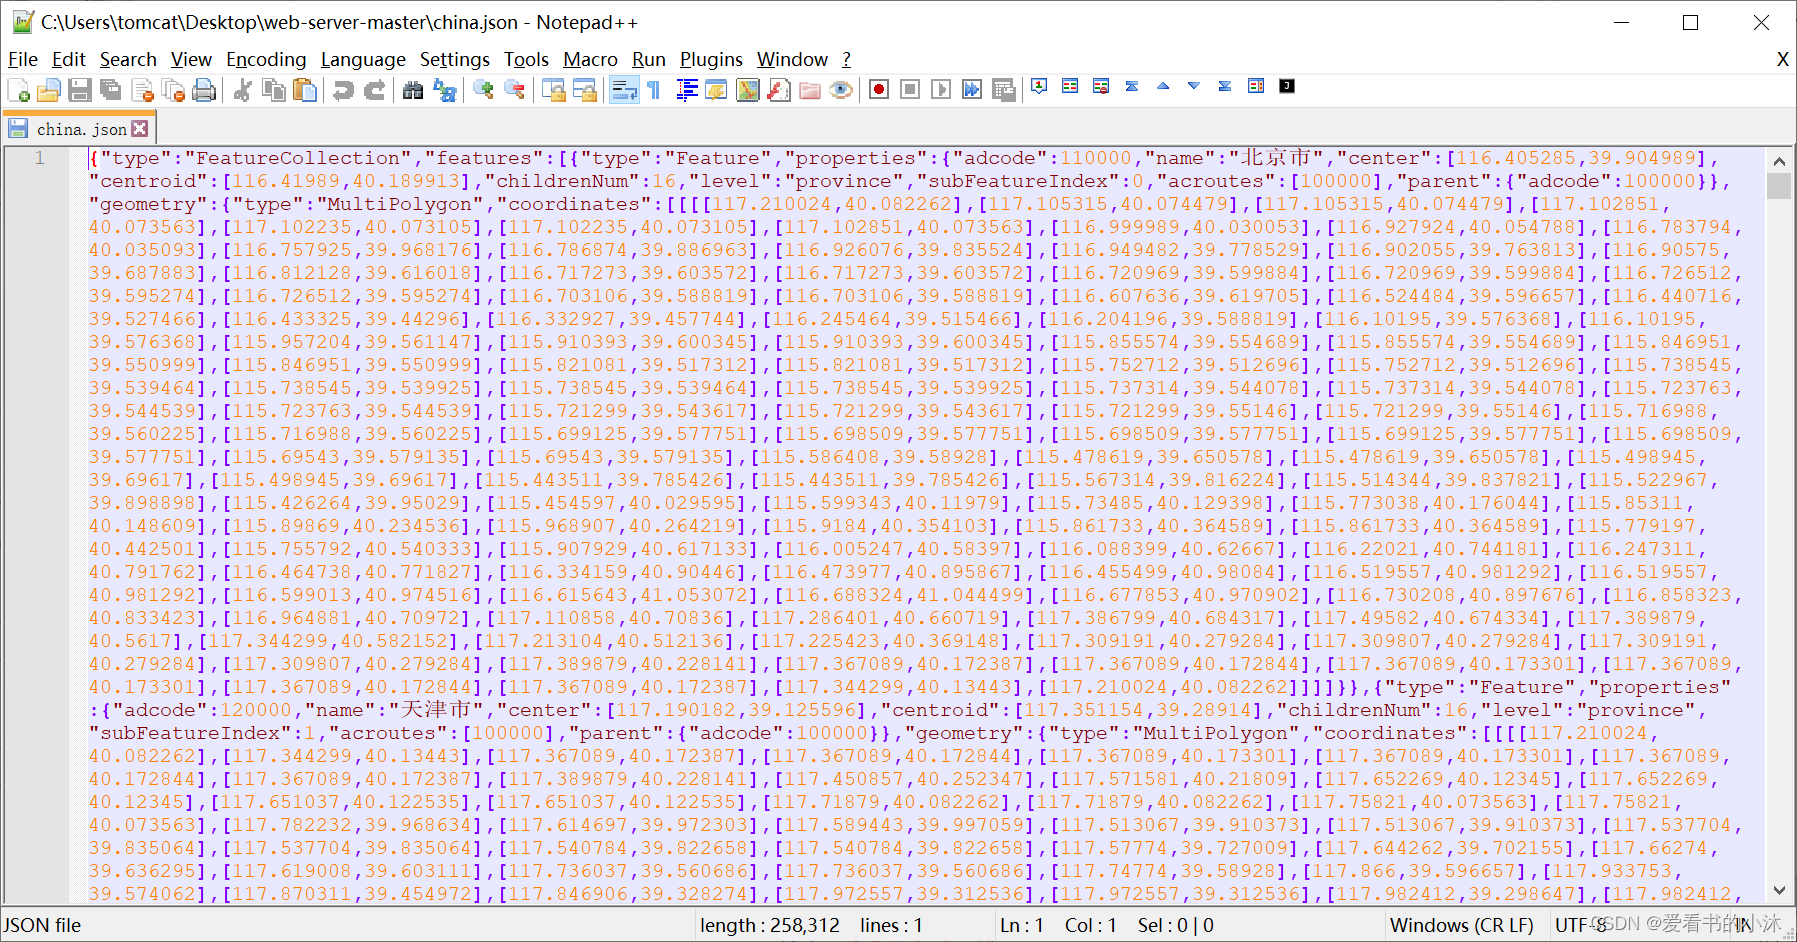Click compare icon with red-green lines
This screenshot has width=1797, height=942.
click(1070, 86)
